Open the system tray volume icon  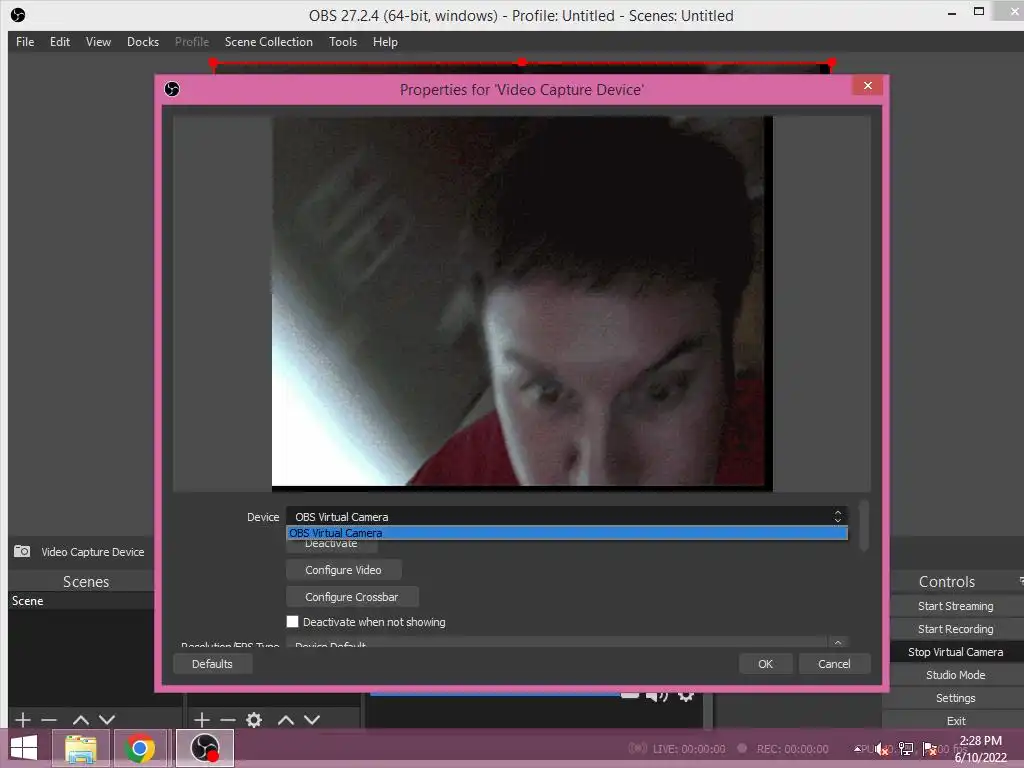point(882,749)
